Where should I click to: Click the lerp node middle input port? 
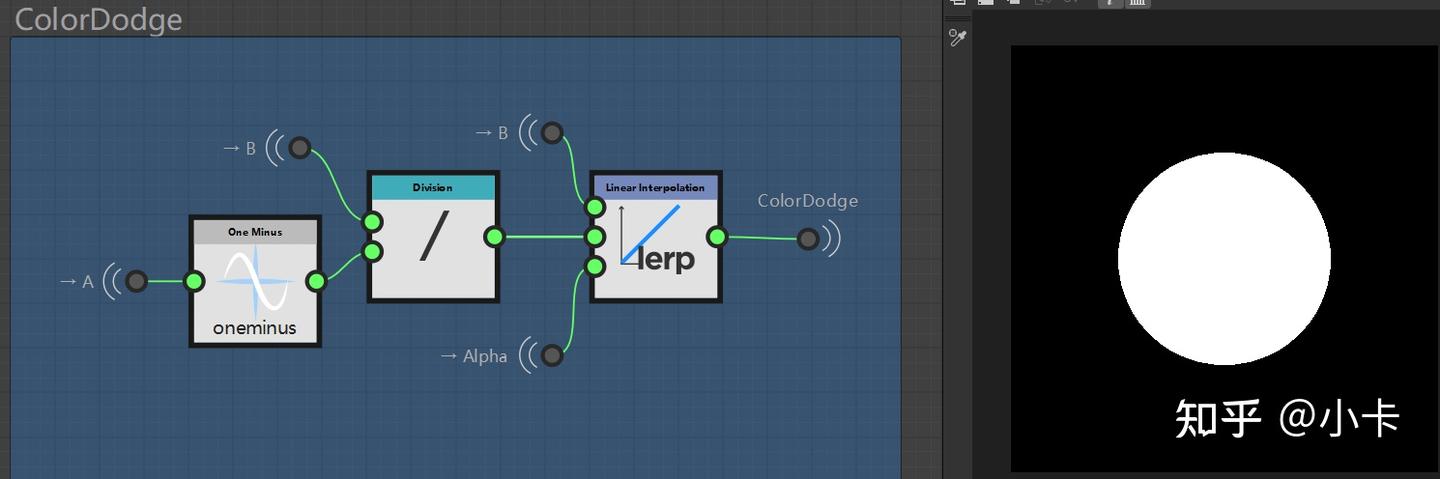[x=595, y=236]
